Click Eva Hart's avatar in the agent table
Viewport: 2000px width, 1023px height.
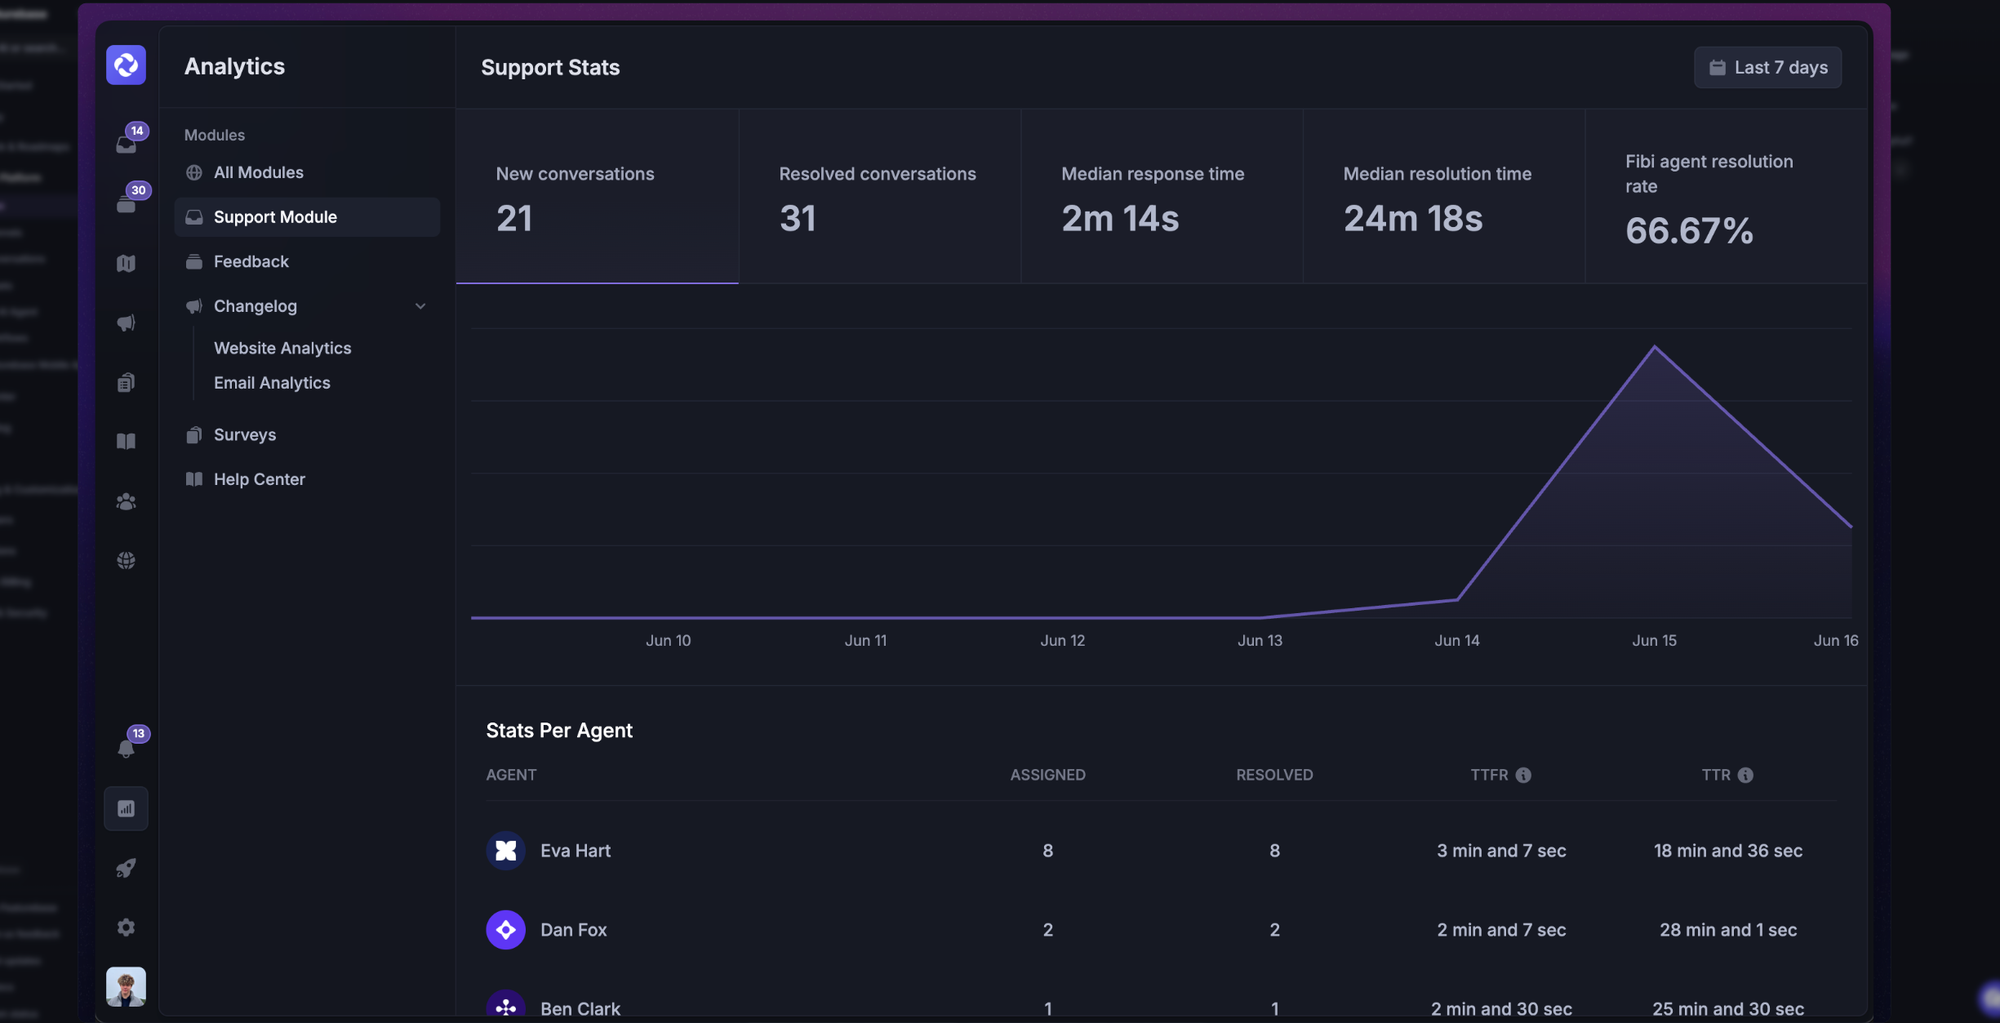click(506, 850)
